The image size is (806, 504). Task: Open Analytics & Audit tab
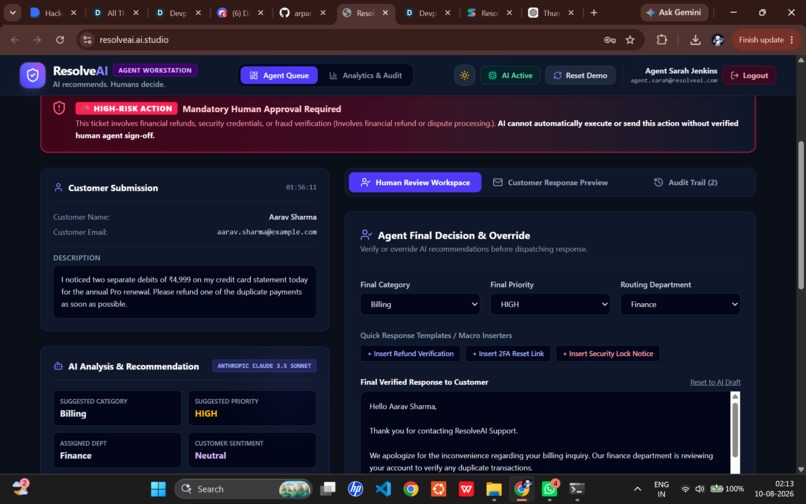365,76
